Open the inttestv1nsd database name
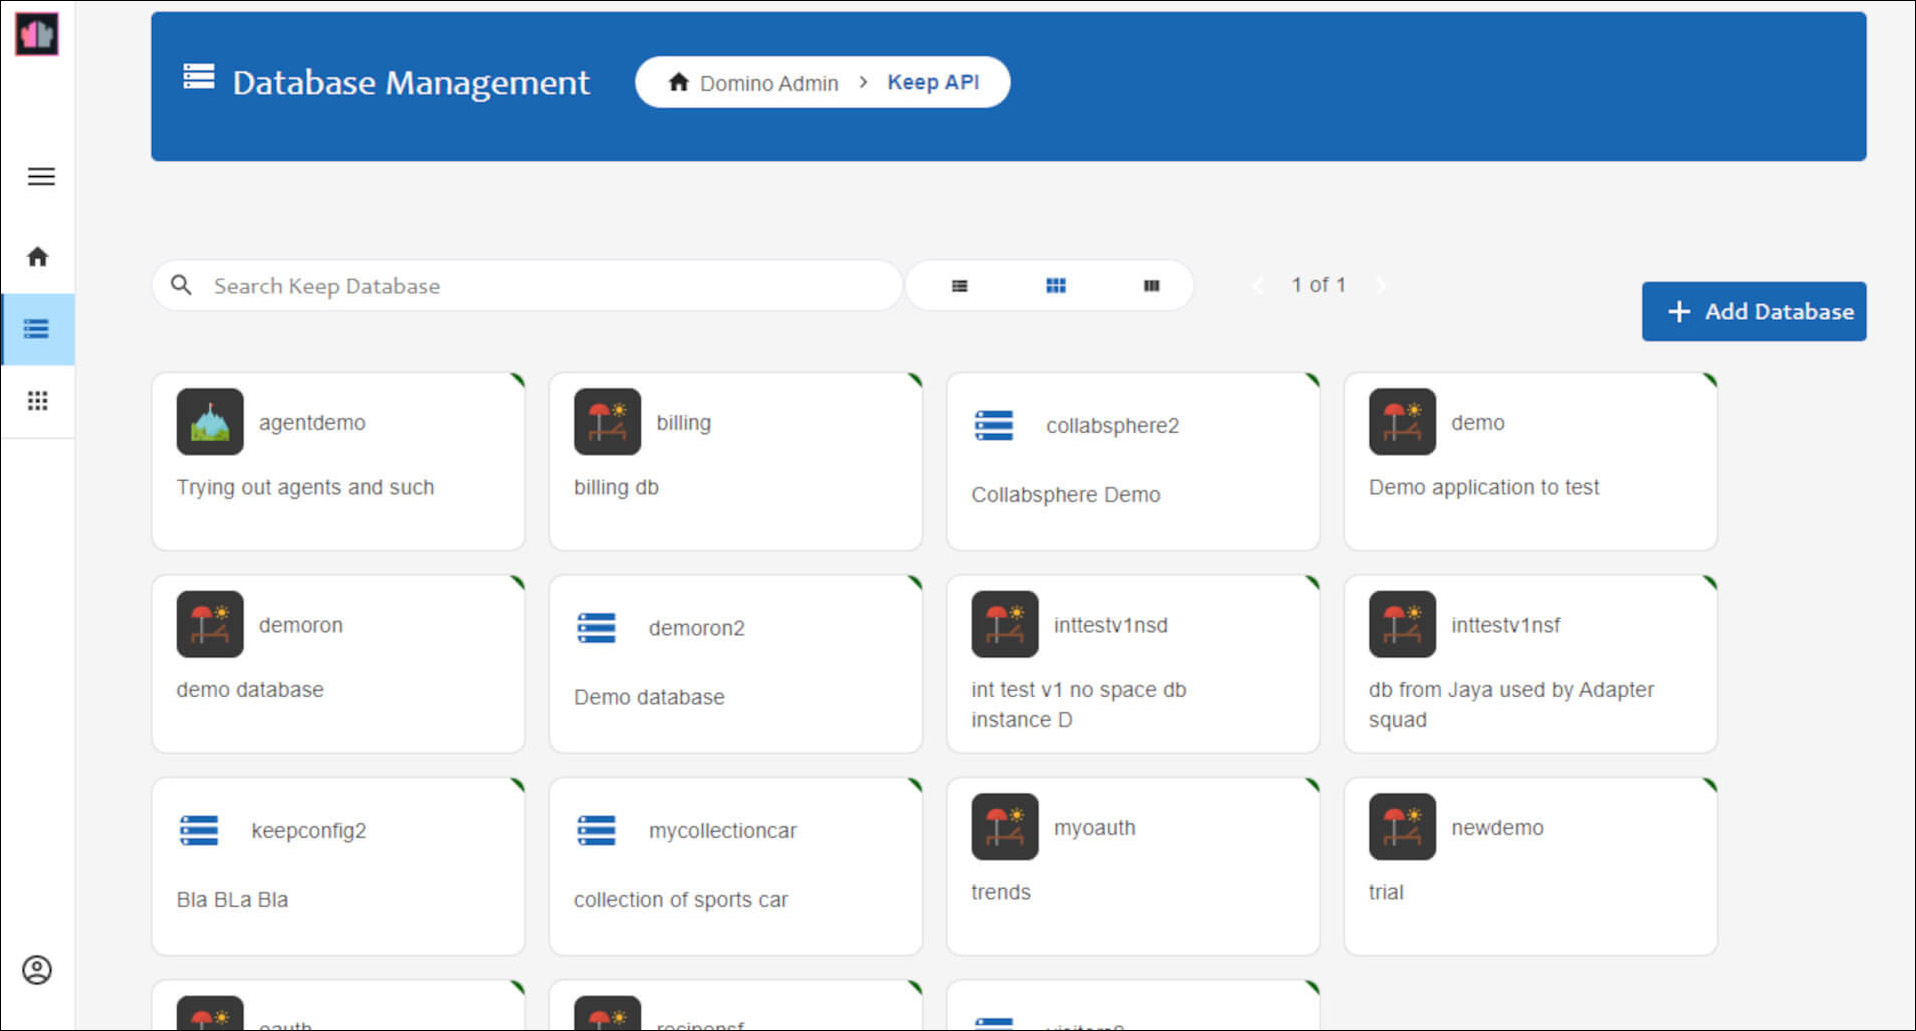The height and width of the screenshot is (1031, 1916). (x=1111, y=625)
